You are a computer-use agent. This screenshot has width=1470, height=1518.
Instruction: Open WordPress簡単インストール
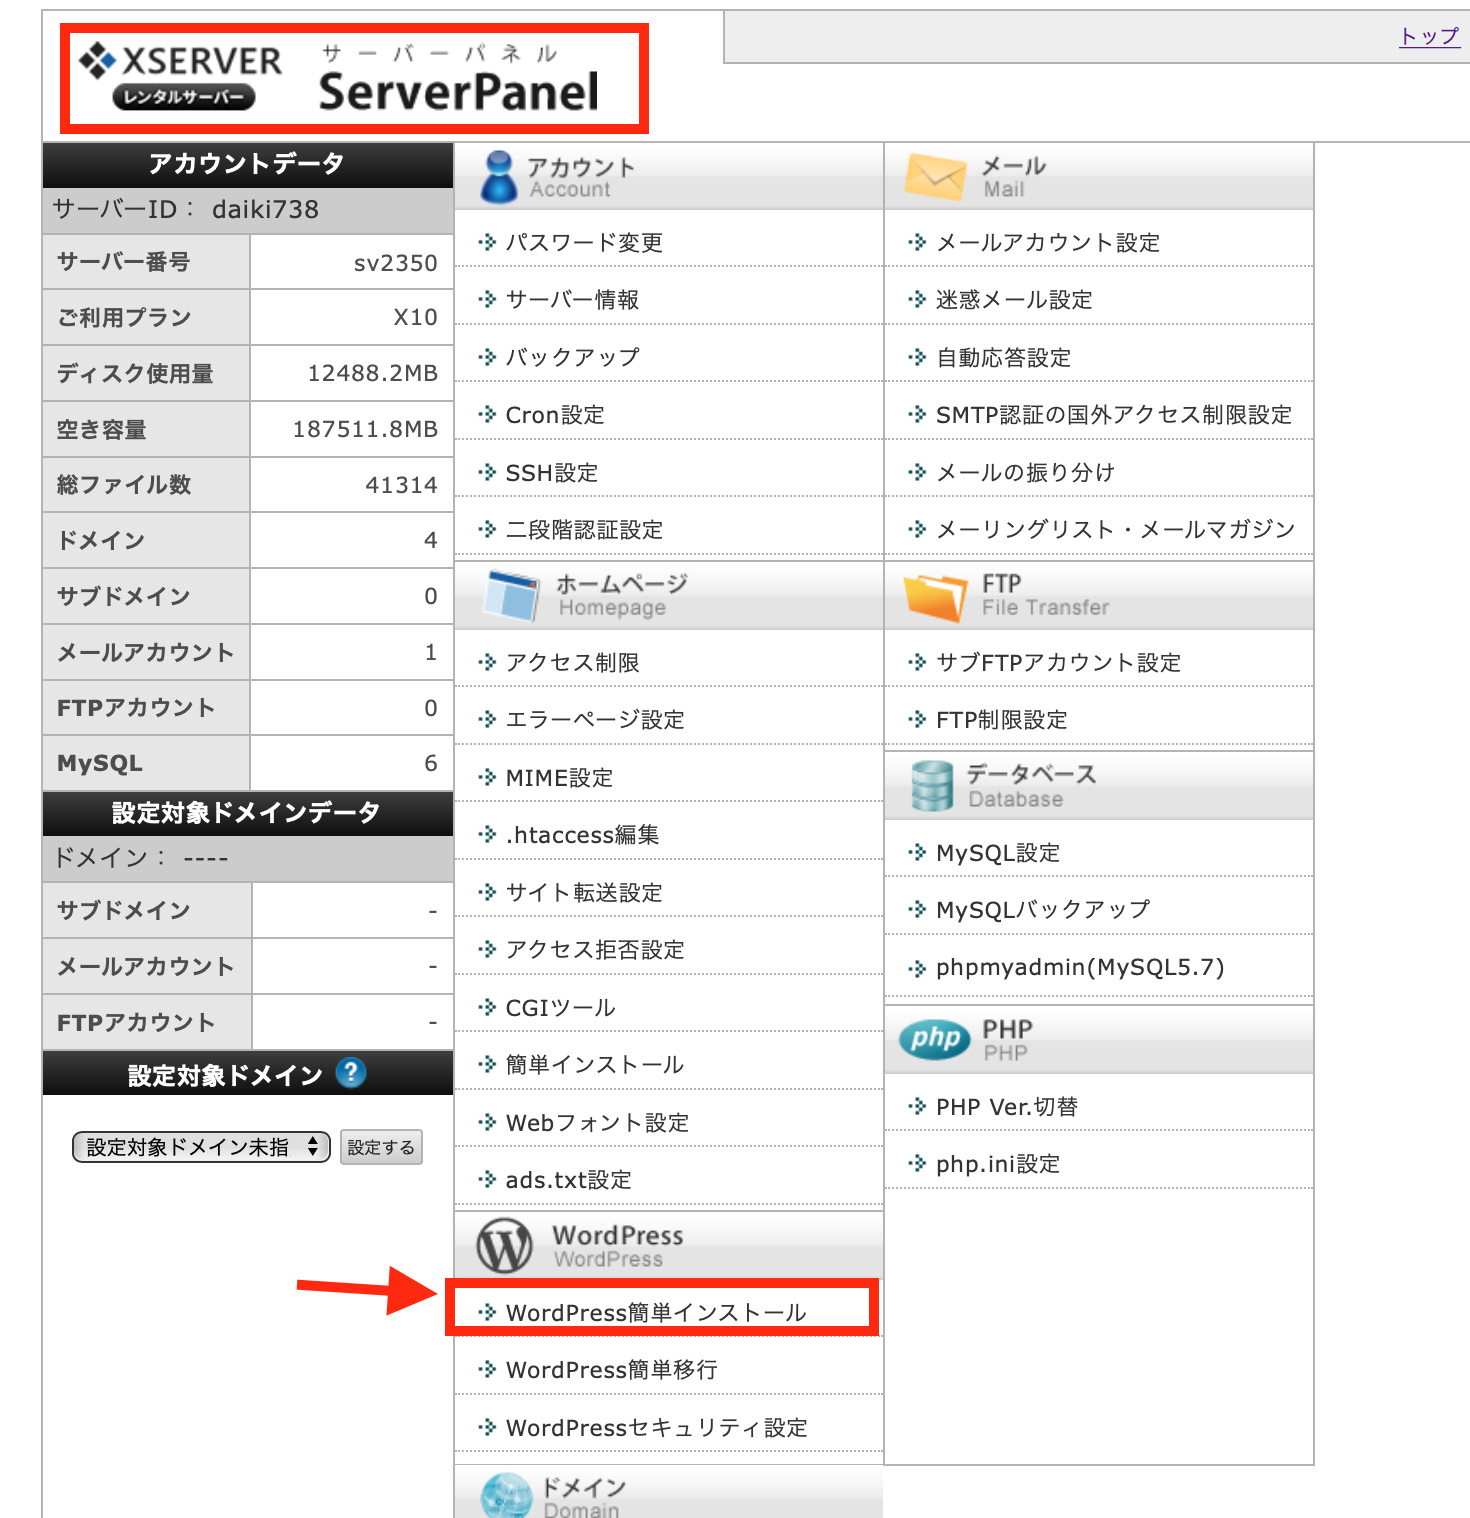pyautogui.click(x=656, y=1312)
